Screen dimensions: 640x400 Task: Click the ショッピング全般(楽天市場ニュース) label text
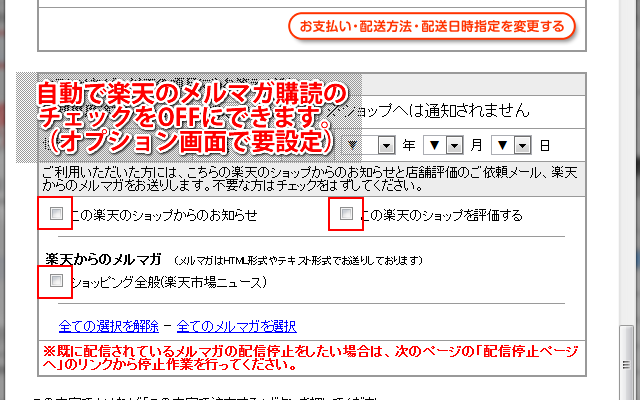[x=168, y=282]
